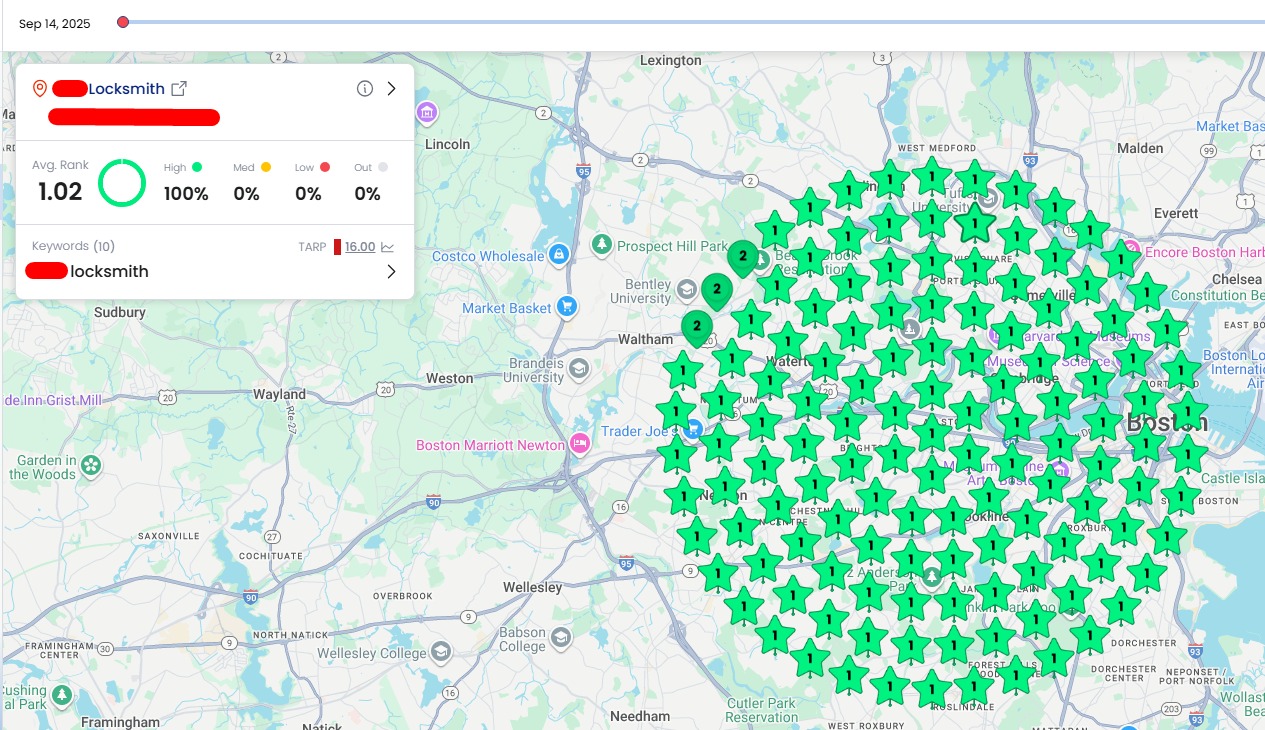
Task: Open the Keywords (10) list
Action: coord(73,246)
